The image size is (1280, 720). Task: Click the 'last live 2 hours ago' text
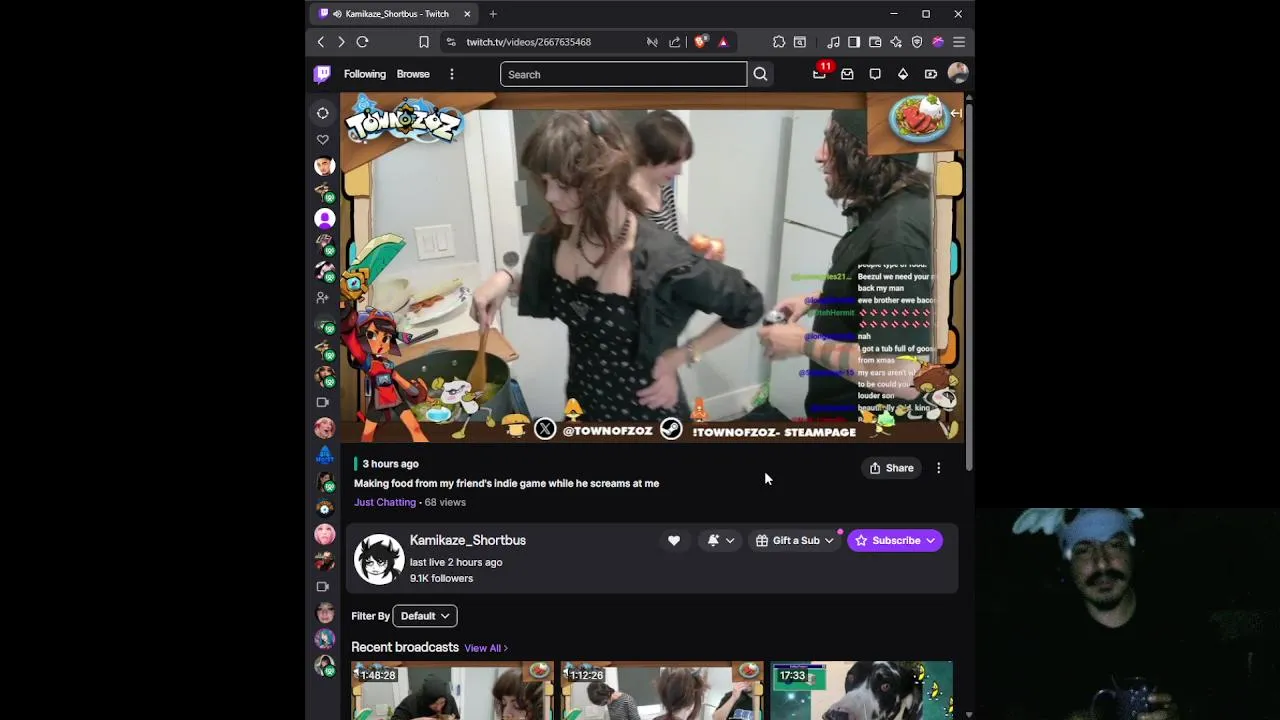tap(456, 562)
